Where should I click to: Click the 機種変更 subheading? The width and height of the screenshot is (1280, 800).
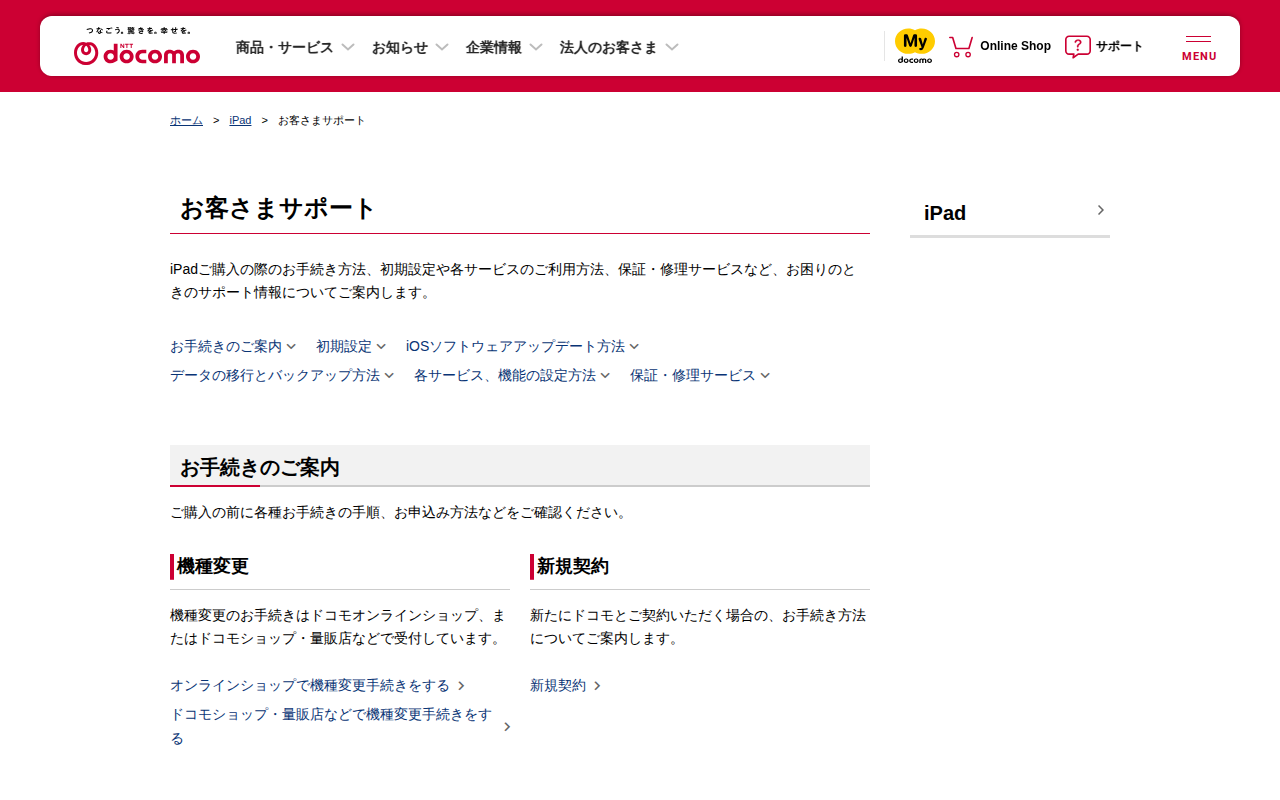point(213,567)
